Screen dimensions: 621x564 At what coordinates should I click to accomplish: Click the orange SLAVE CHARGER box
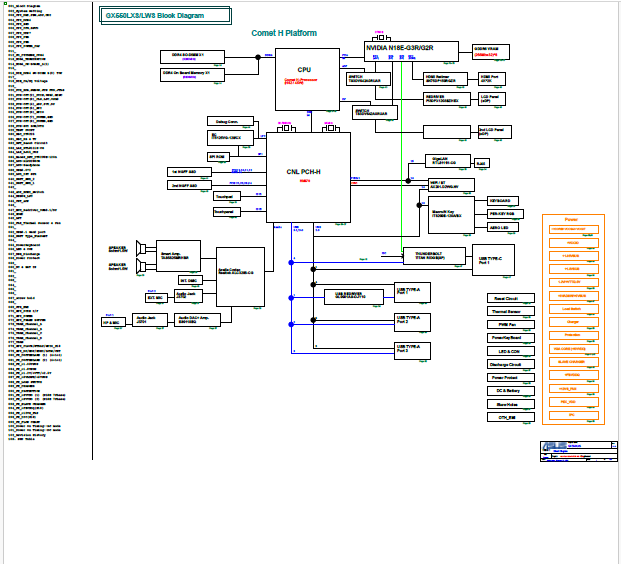click(x=574, y=362)
